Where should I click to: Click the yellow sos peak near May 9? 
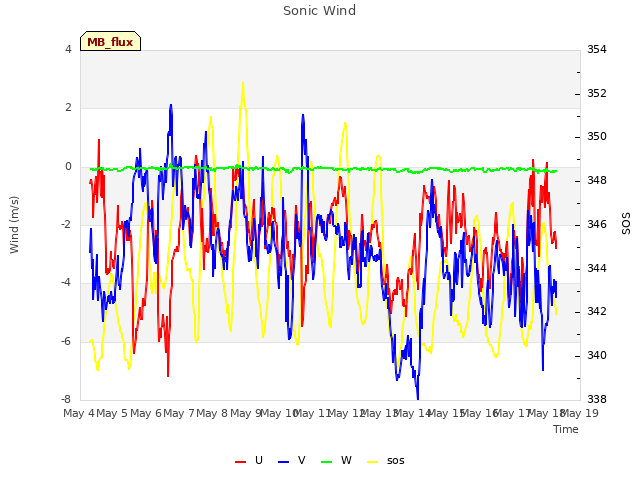pos(243,83)
